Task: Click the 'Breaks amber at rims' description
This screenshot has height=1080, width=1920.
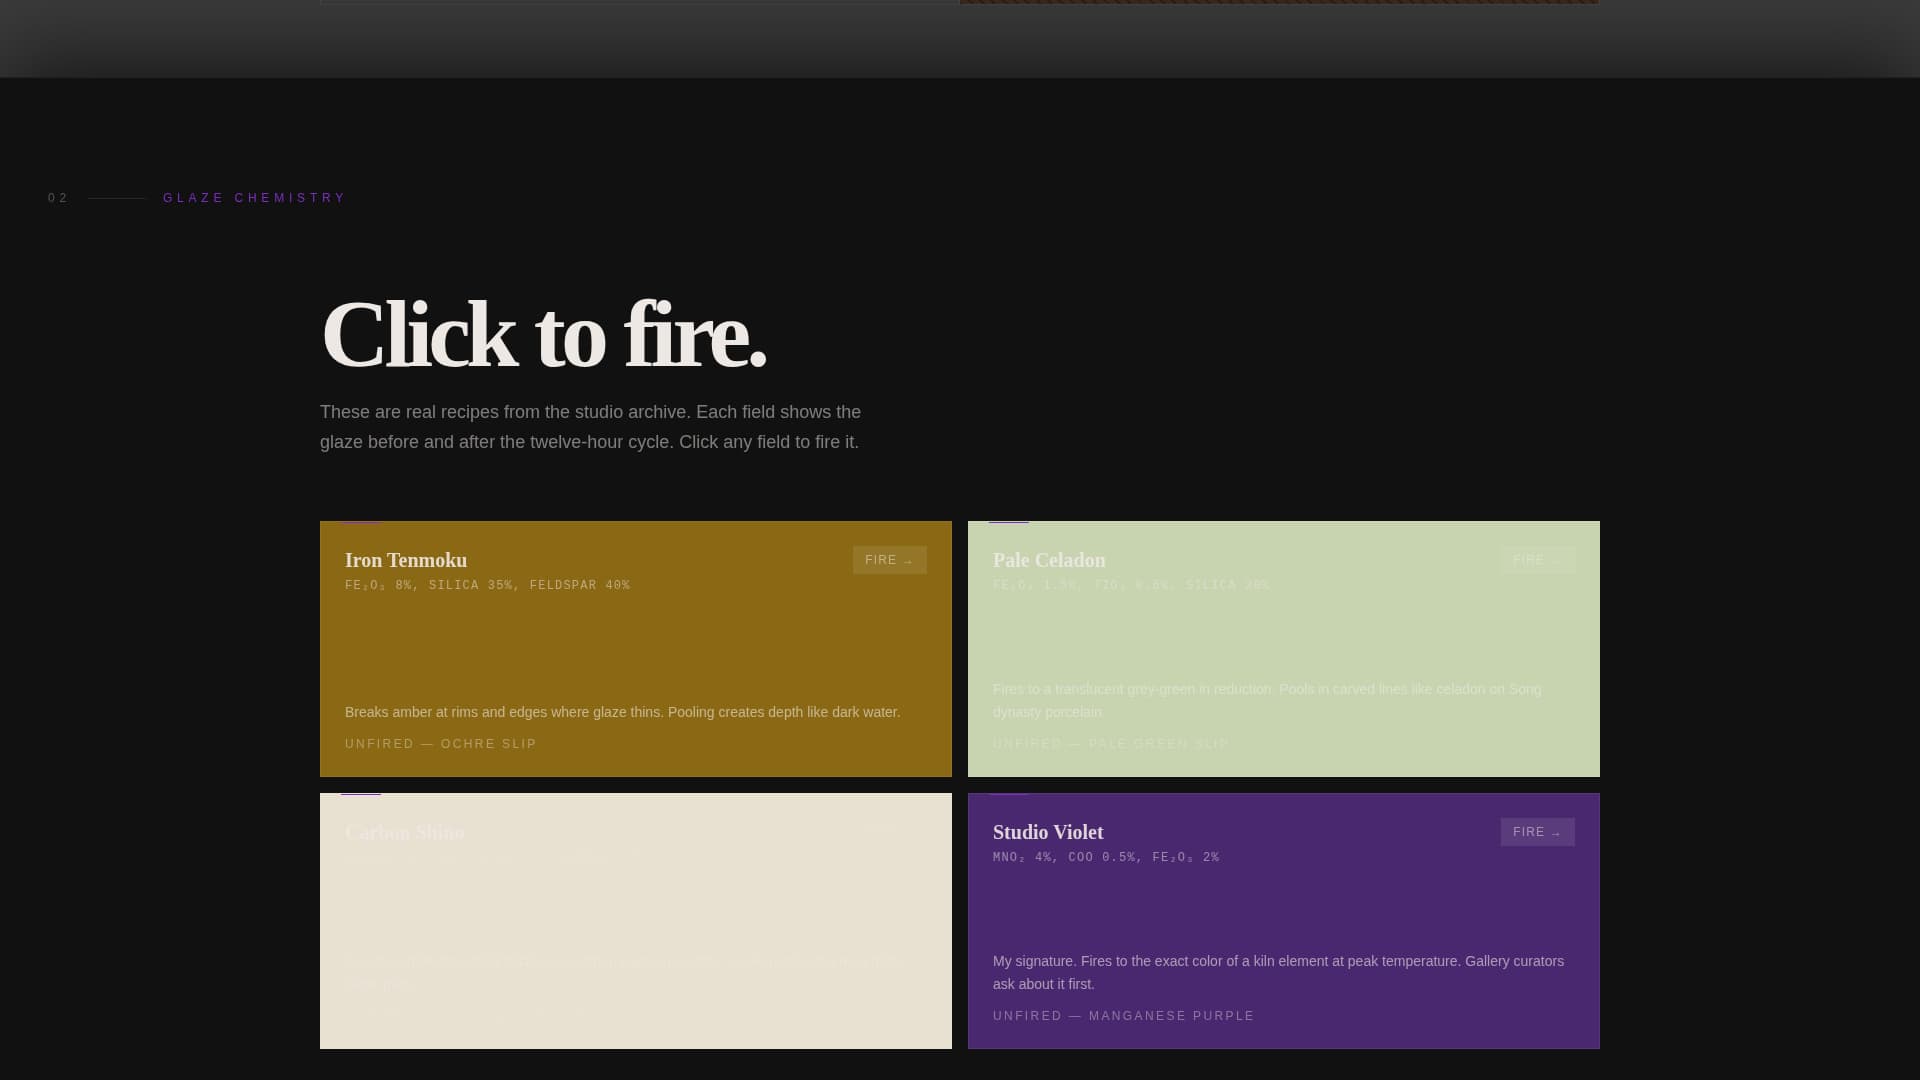Action: pyautogui.click(x=622, y=712)
